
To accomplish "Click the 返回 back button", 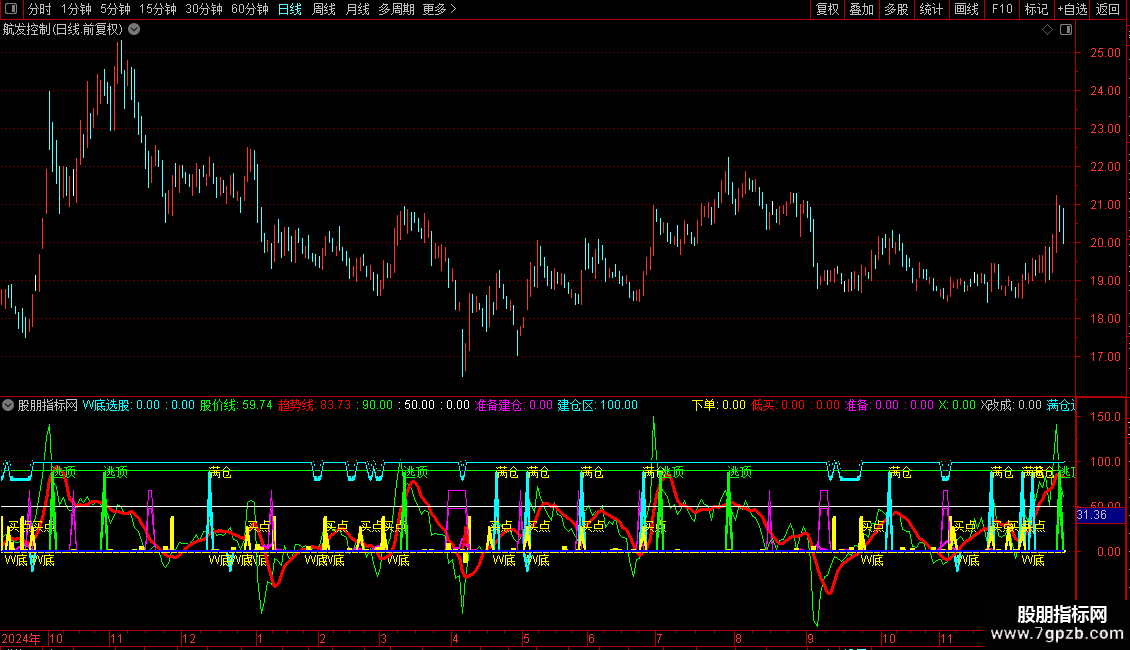I will pos(1108,9).
